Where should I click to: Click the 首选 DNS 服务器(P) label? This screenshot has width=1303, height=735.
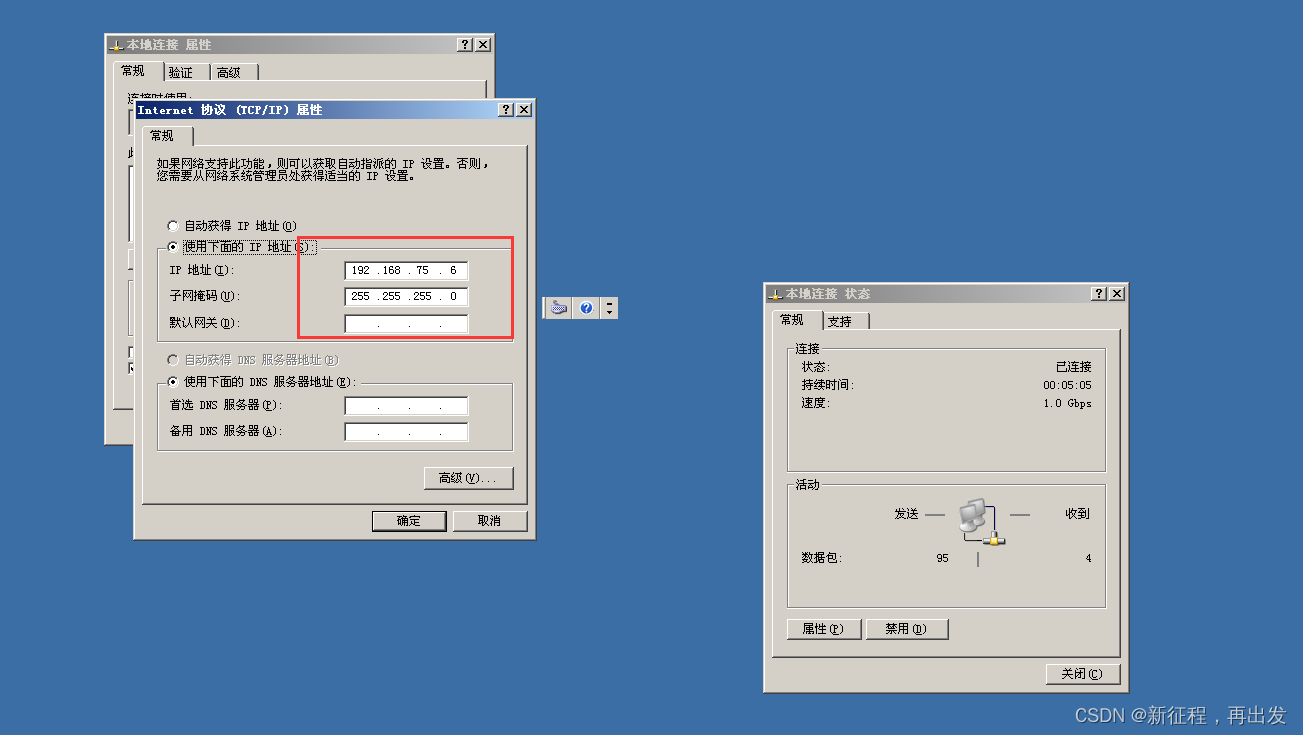[x=225, y=405]
